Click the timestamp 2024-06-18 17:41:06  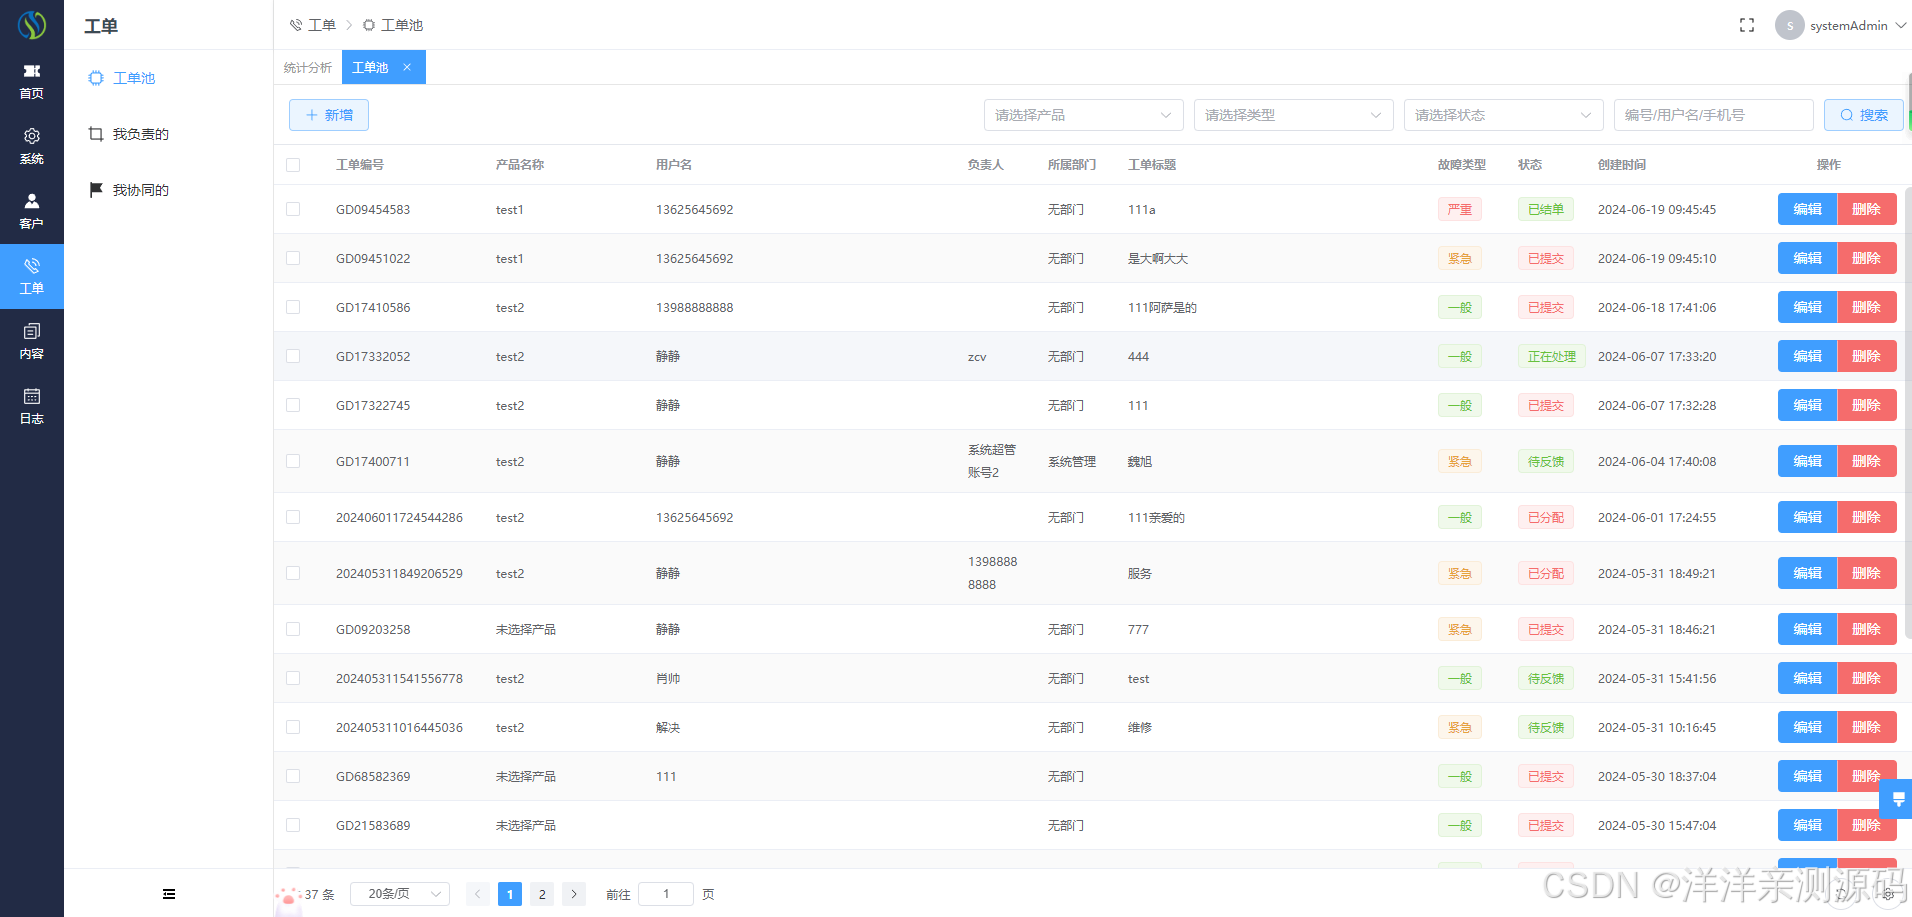(1657, 307)
